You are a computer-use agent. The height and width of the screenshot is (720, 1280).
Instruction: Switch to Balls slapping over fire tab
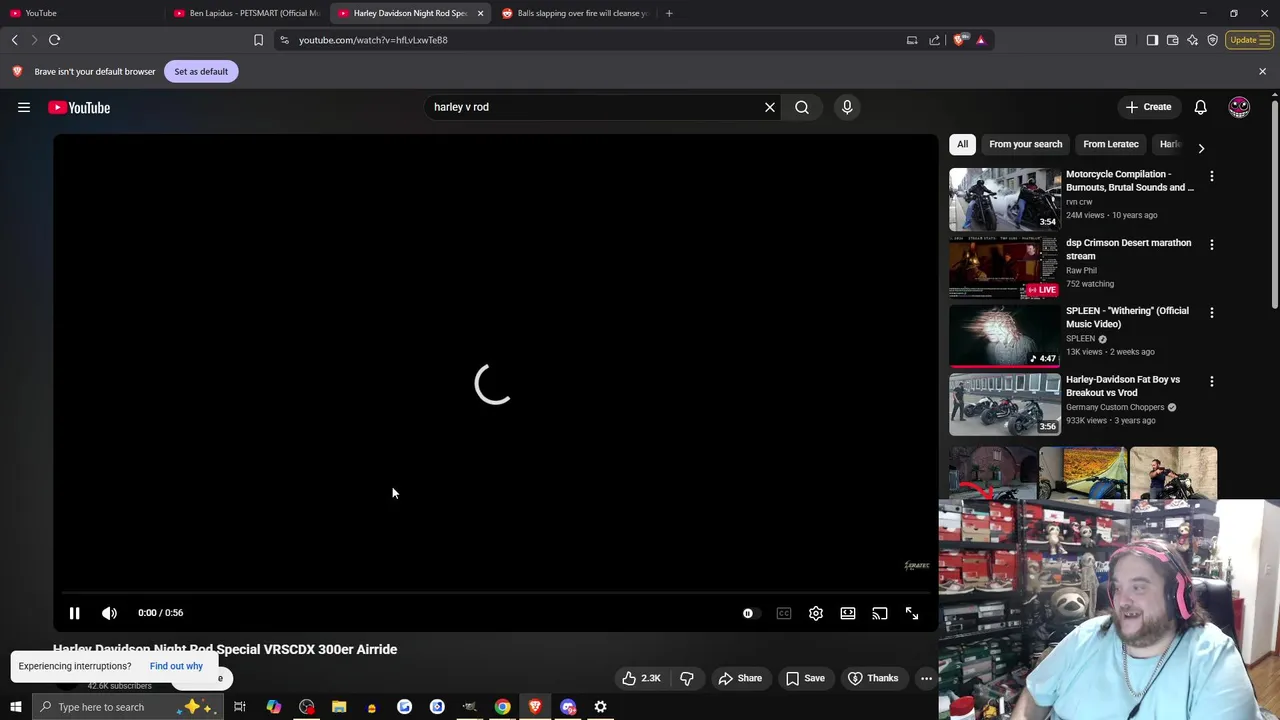pyautogui.click(x=575, y=13)
